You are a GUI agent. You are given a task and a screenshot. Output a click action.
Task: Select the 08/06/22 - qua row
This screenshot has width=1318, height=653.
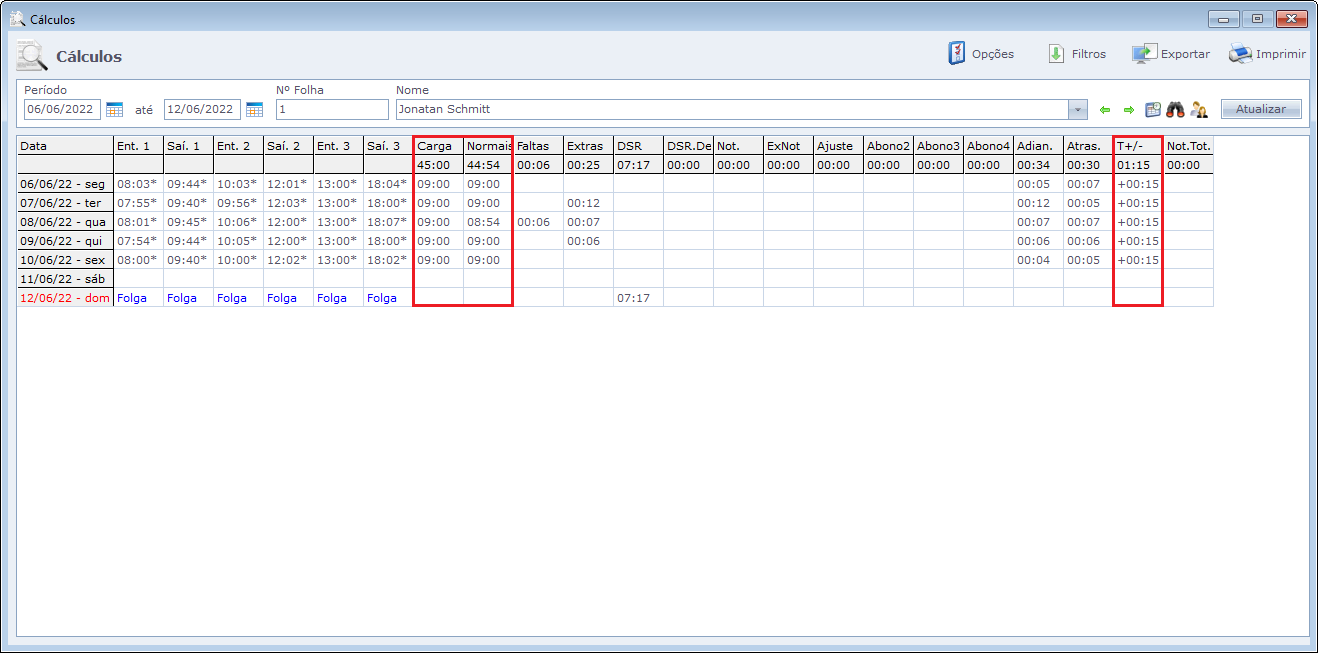coord(65,222)
